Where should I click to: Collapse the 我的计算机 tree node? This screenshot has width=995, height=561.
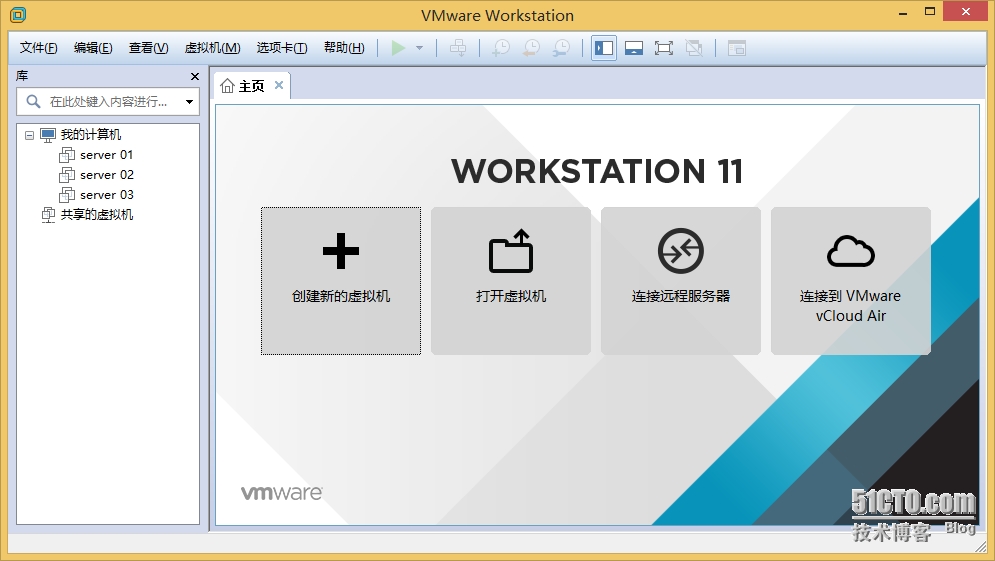[29, 135]
